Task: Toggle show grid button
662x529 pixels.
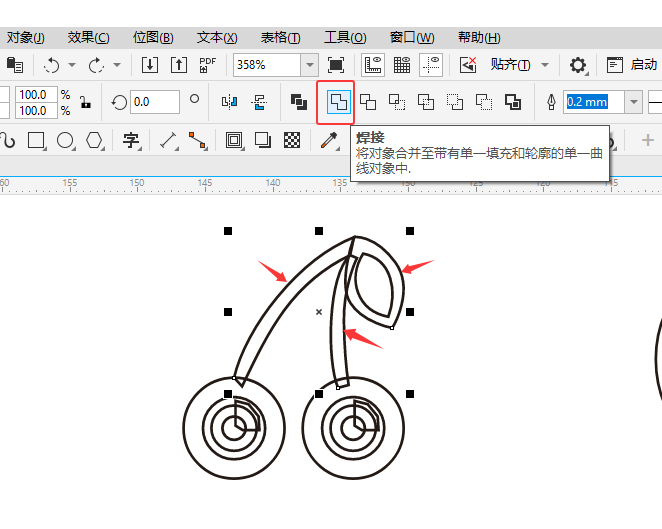Action: pos(402,65)
